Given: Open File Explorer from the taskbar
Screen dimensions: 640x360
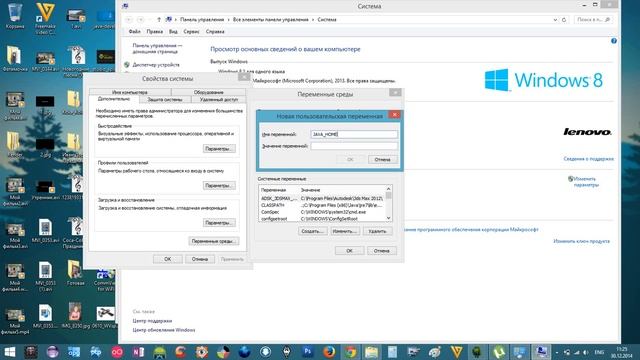Looking at the screenshot, I should [x=371, y=352].
